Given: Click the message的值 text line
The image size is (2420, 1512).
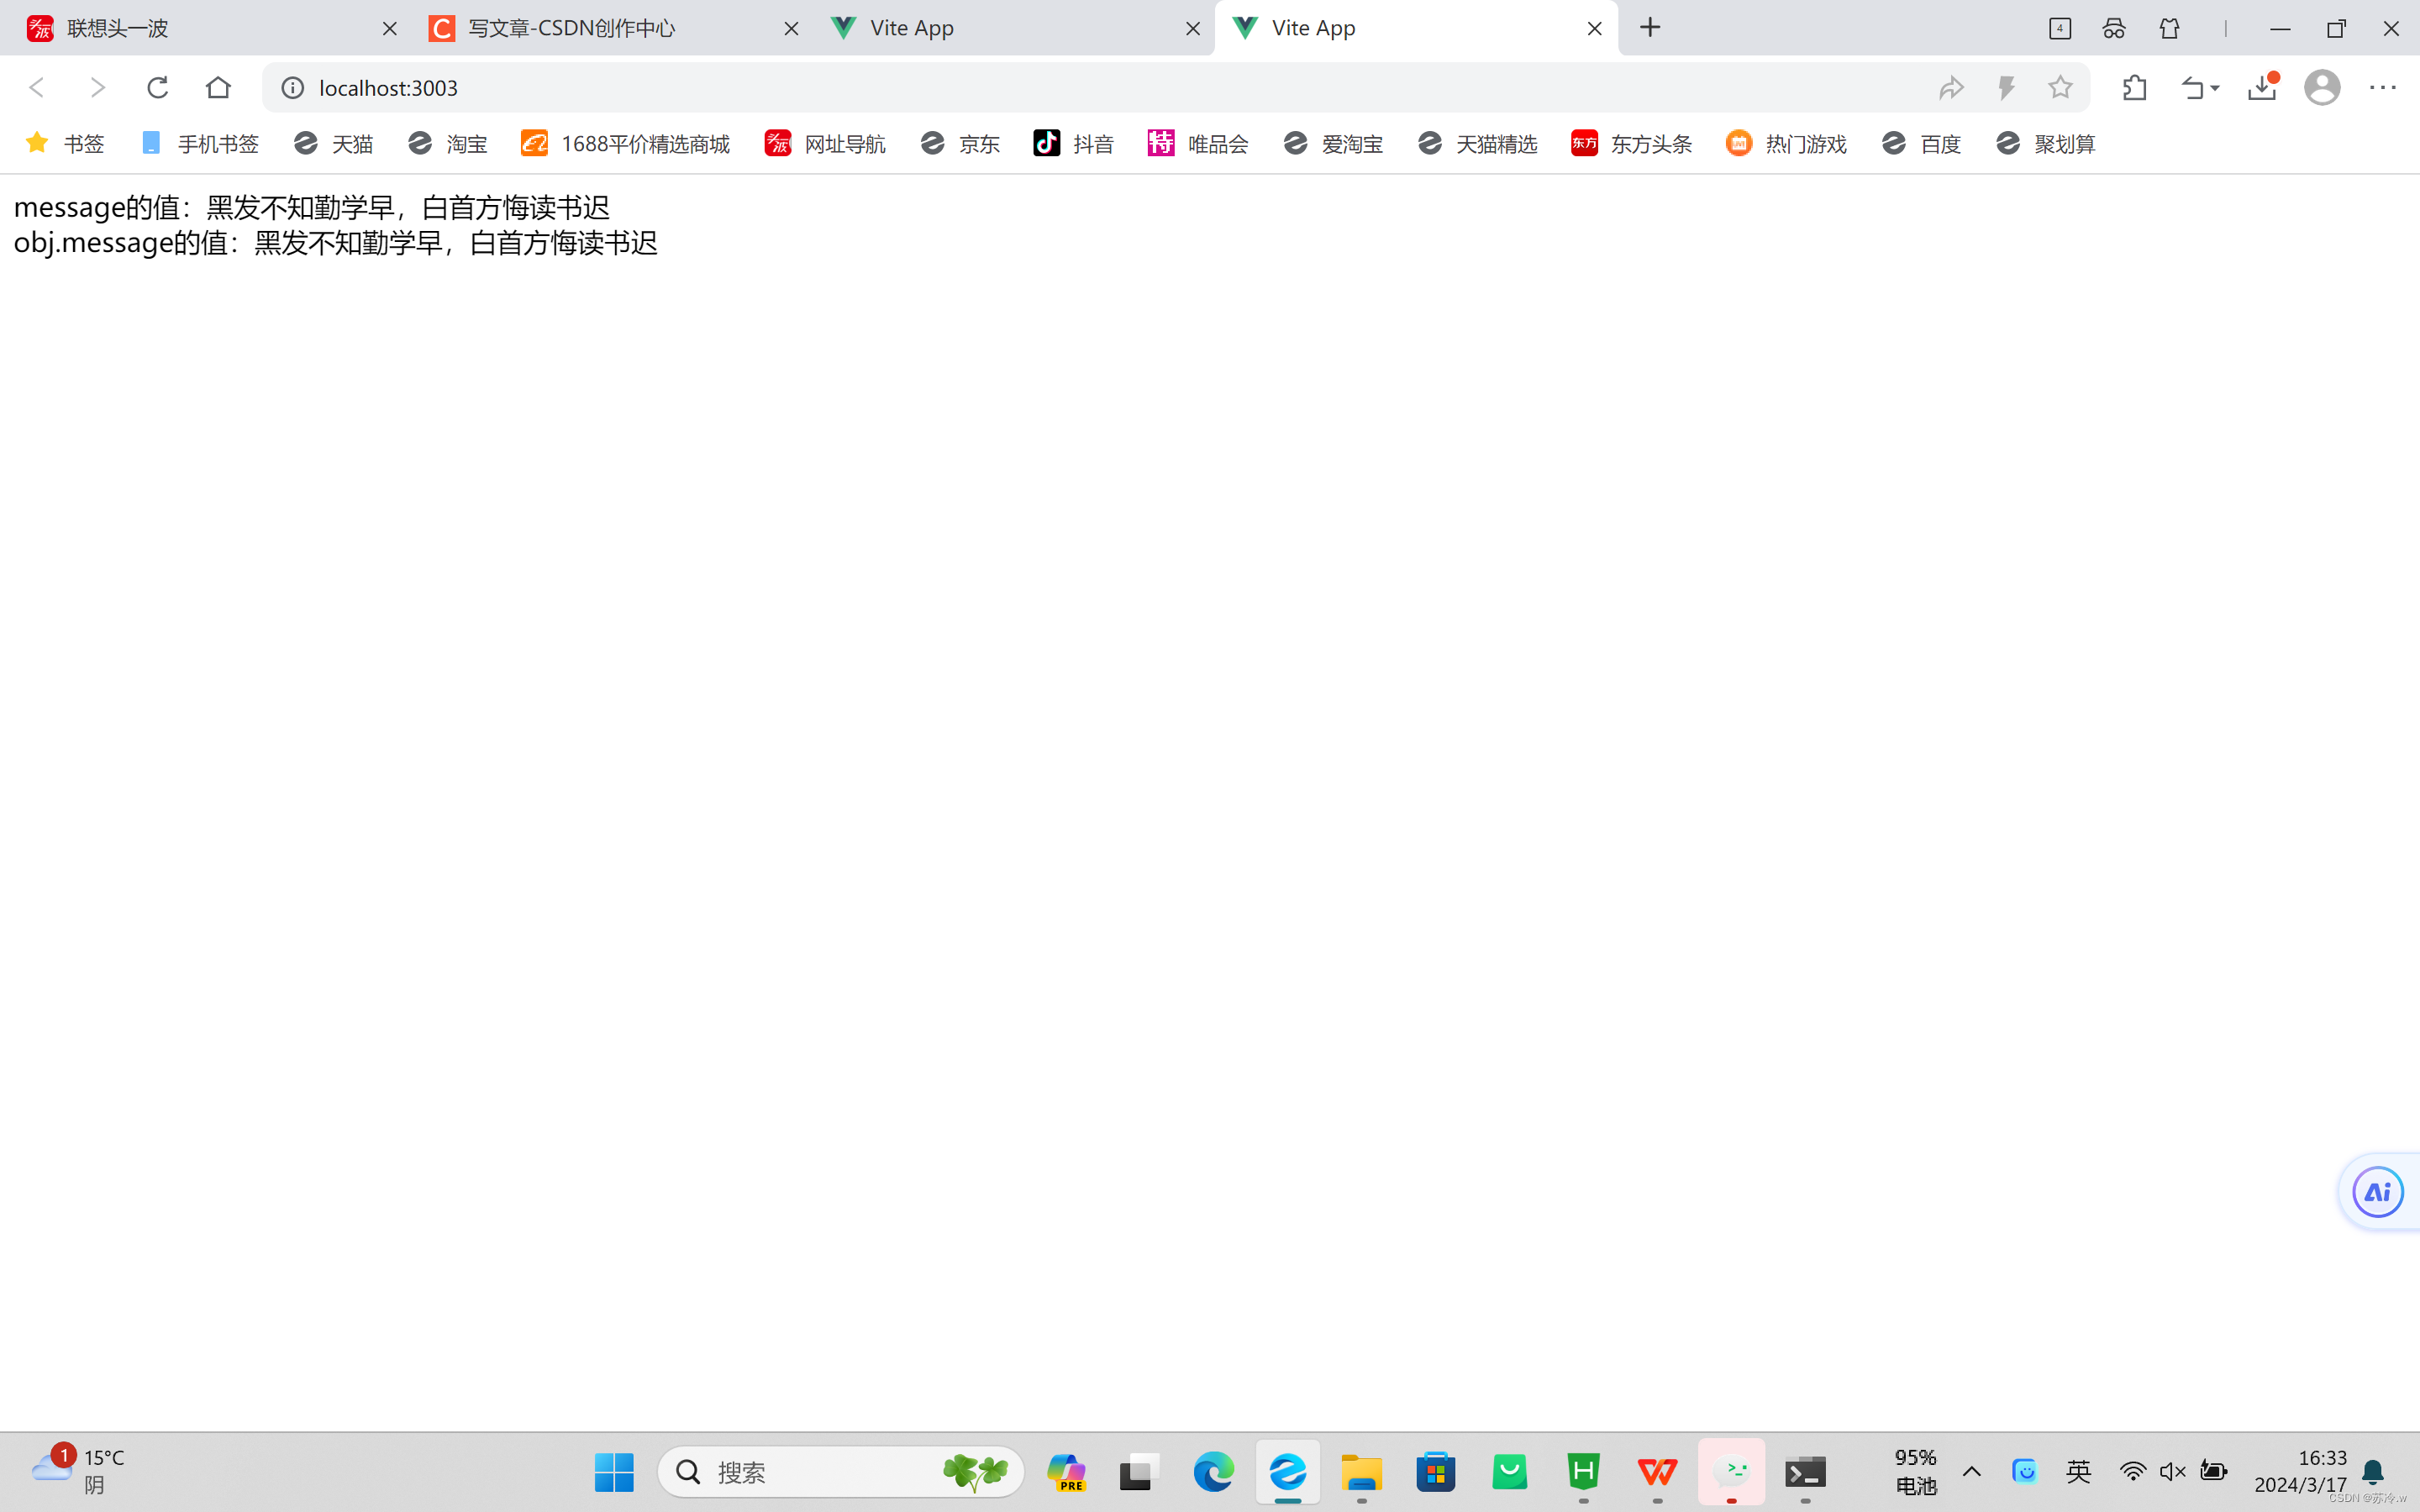Looking at the screenshot, I should [311, 207].
